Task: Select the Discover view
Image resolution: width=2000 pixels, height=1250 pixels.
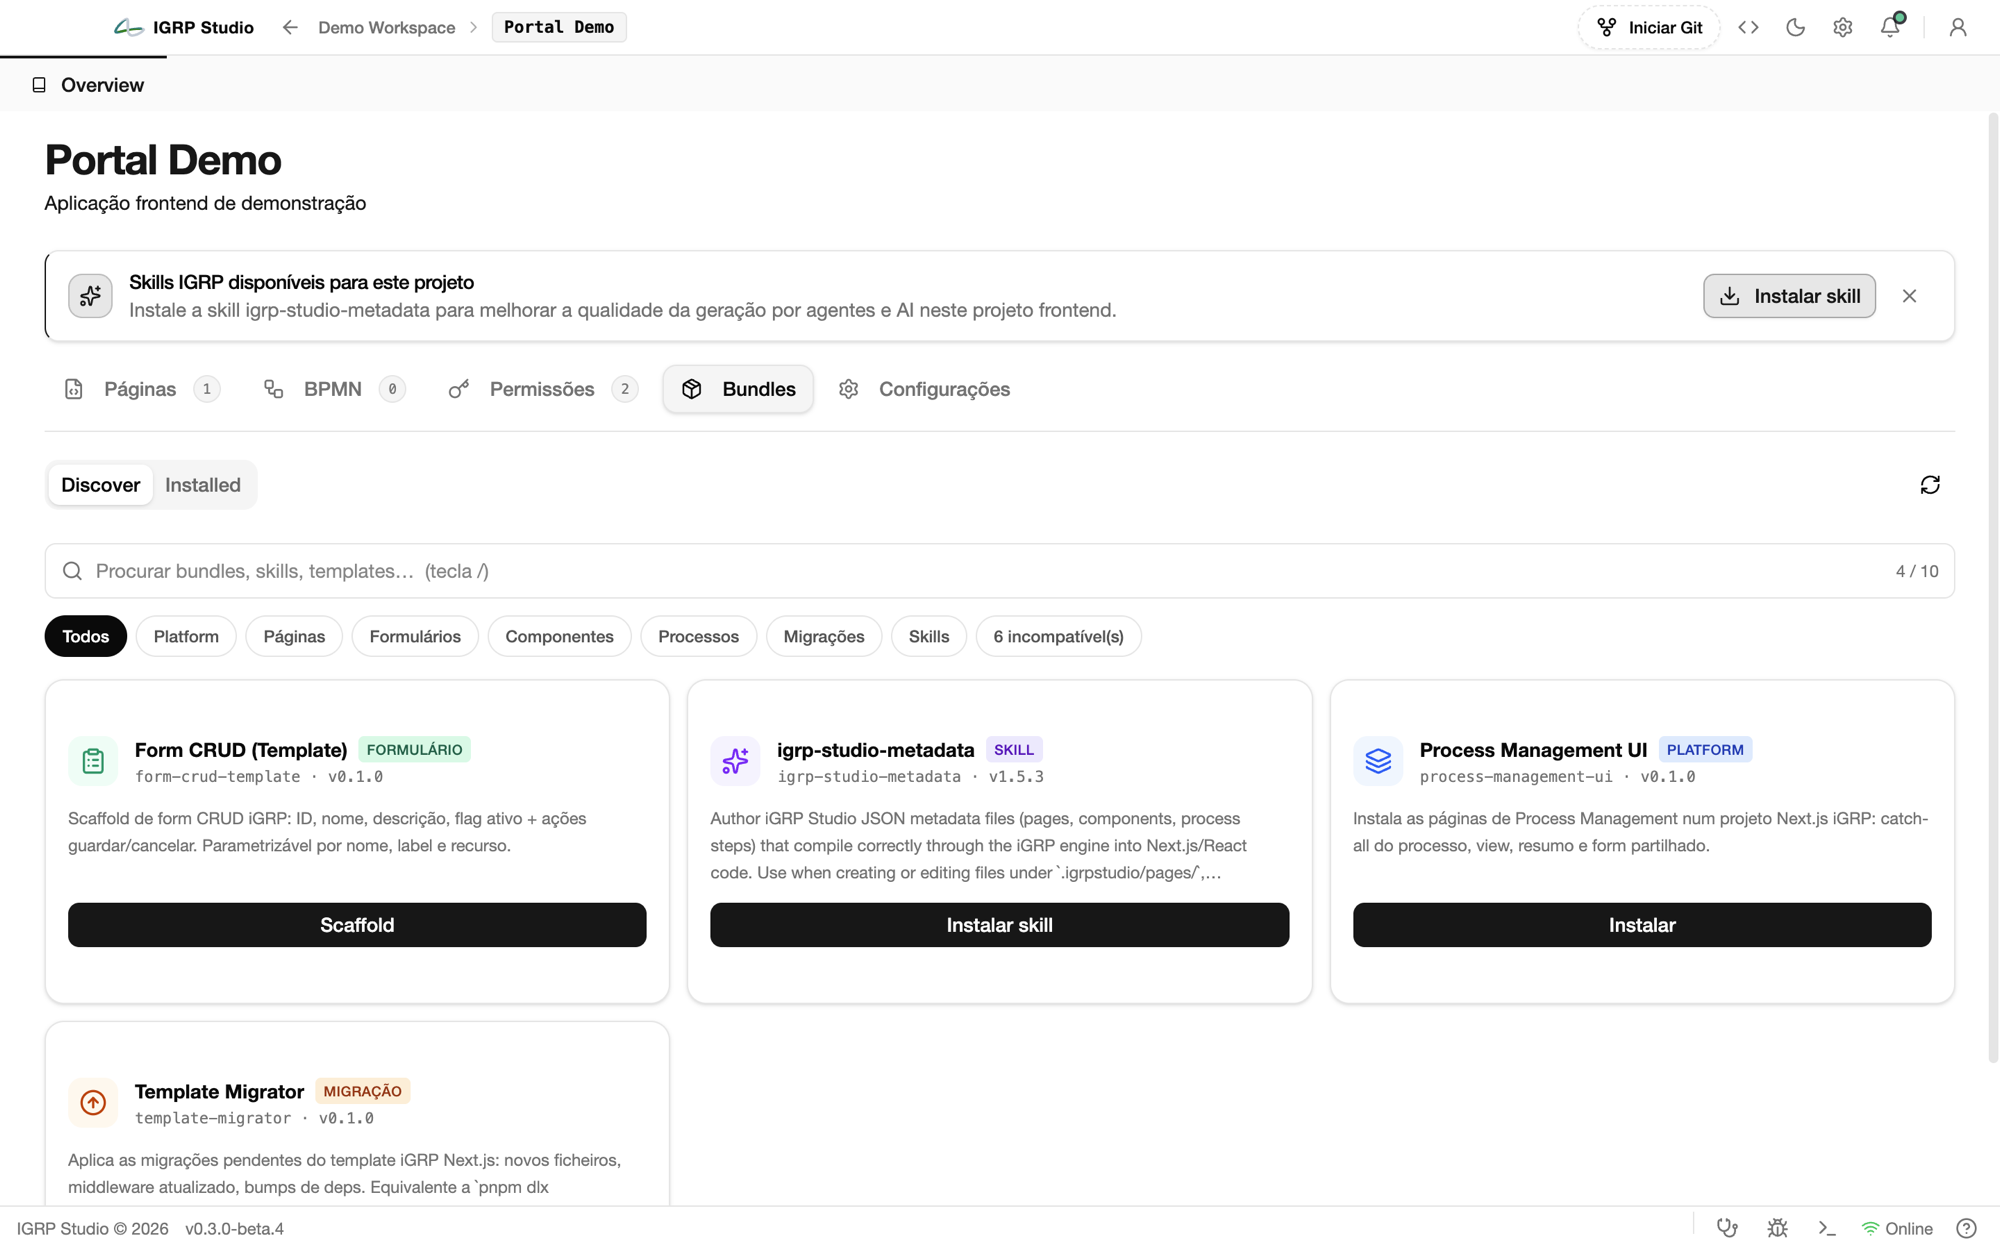Action: (100, 485)
